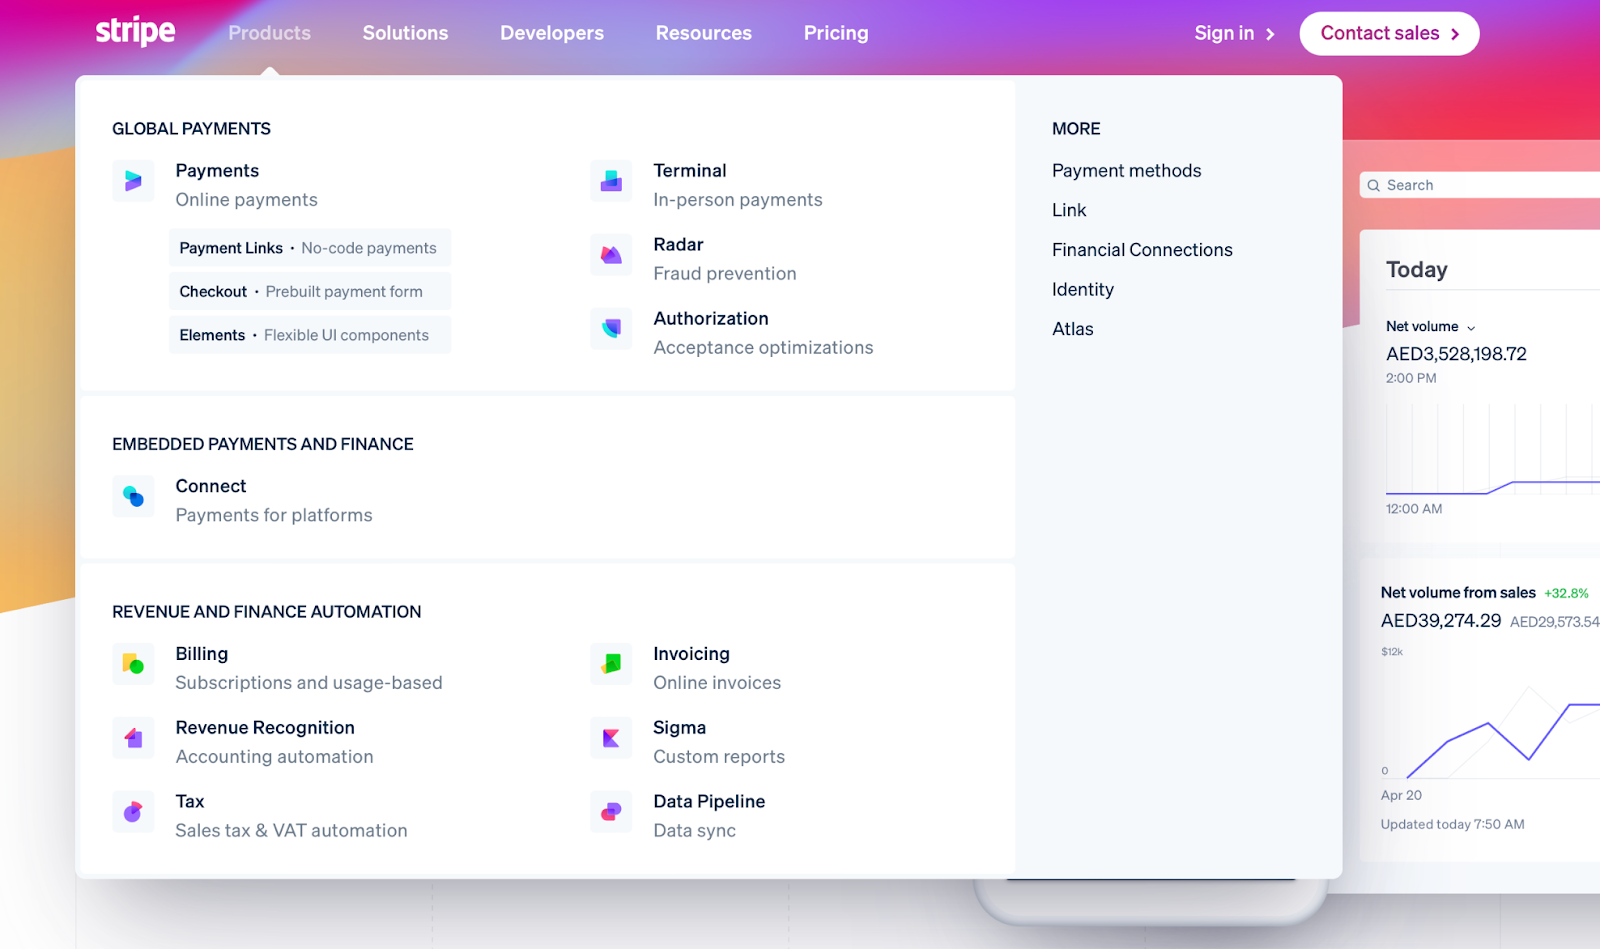The height and width of the screenshot is (949, 1600).
Task: Open the Resources menu
Action: (704, 33)
